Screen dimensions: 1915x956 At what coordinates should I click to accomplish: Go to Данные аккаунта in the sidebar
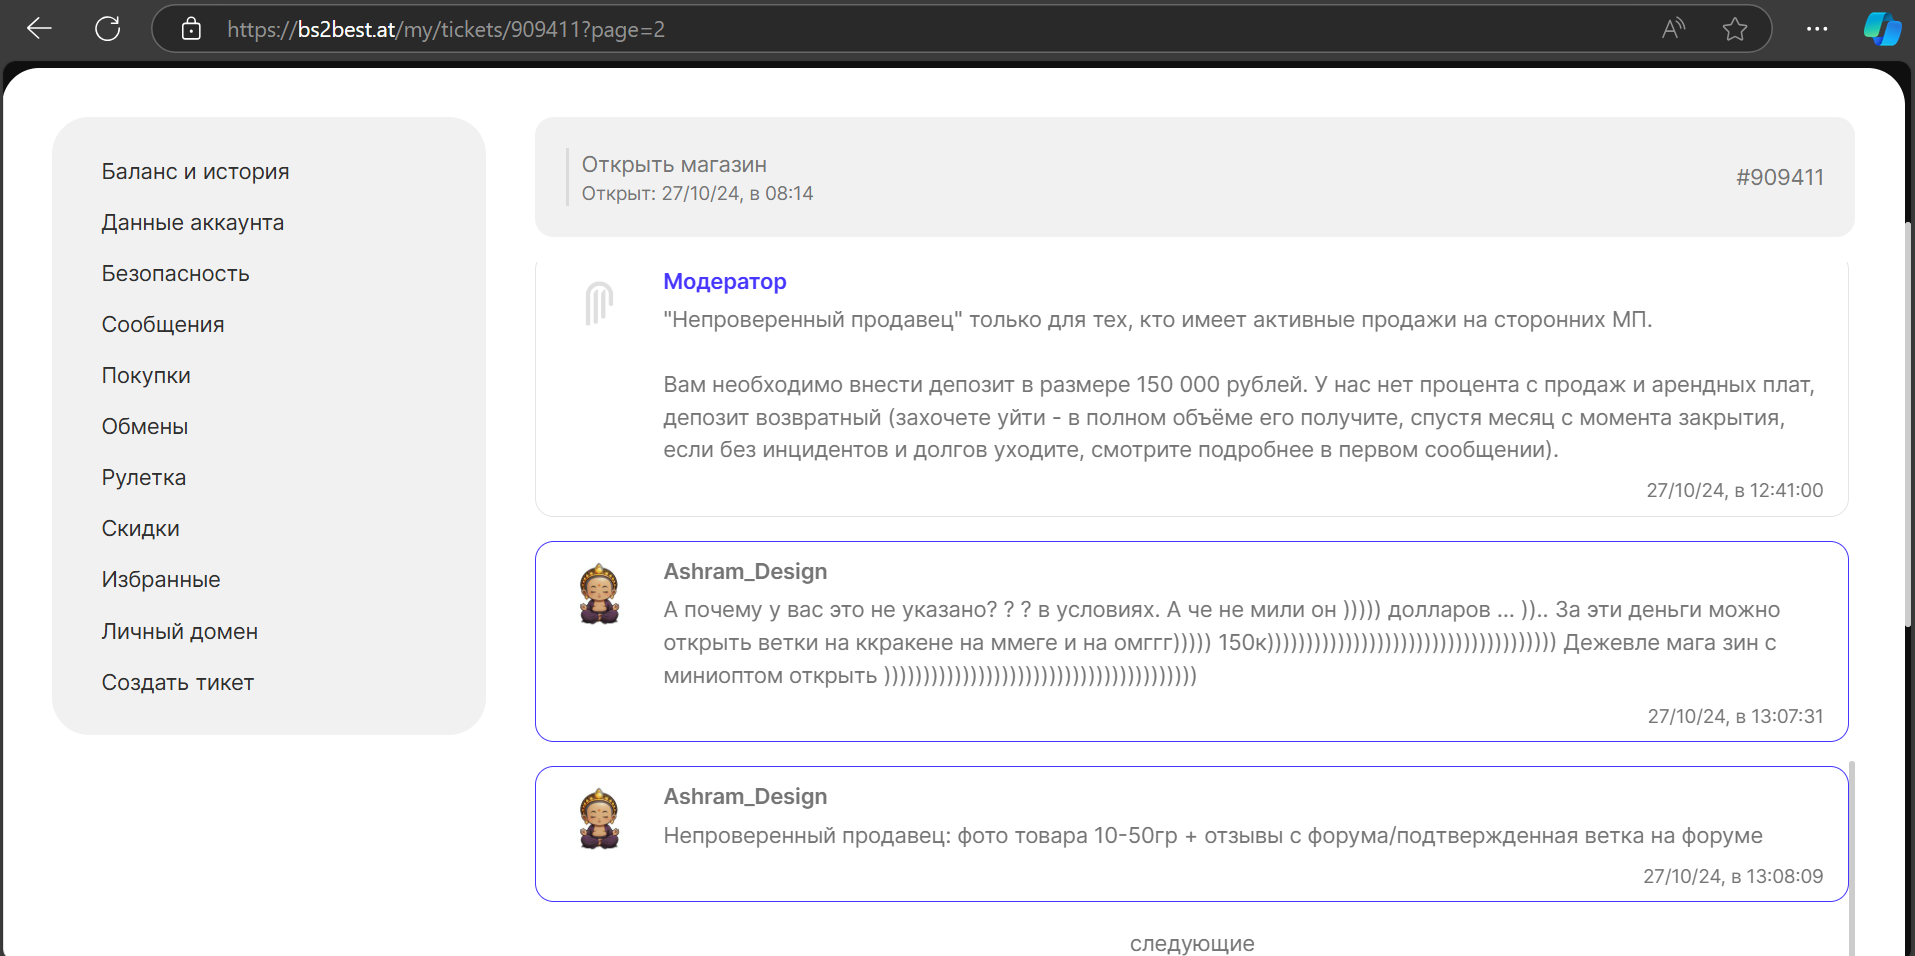coord(192,223)
